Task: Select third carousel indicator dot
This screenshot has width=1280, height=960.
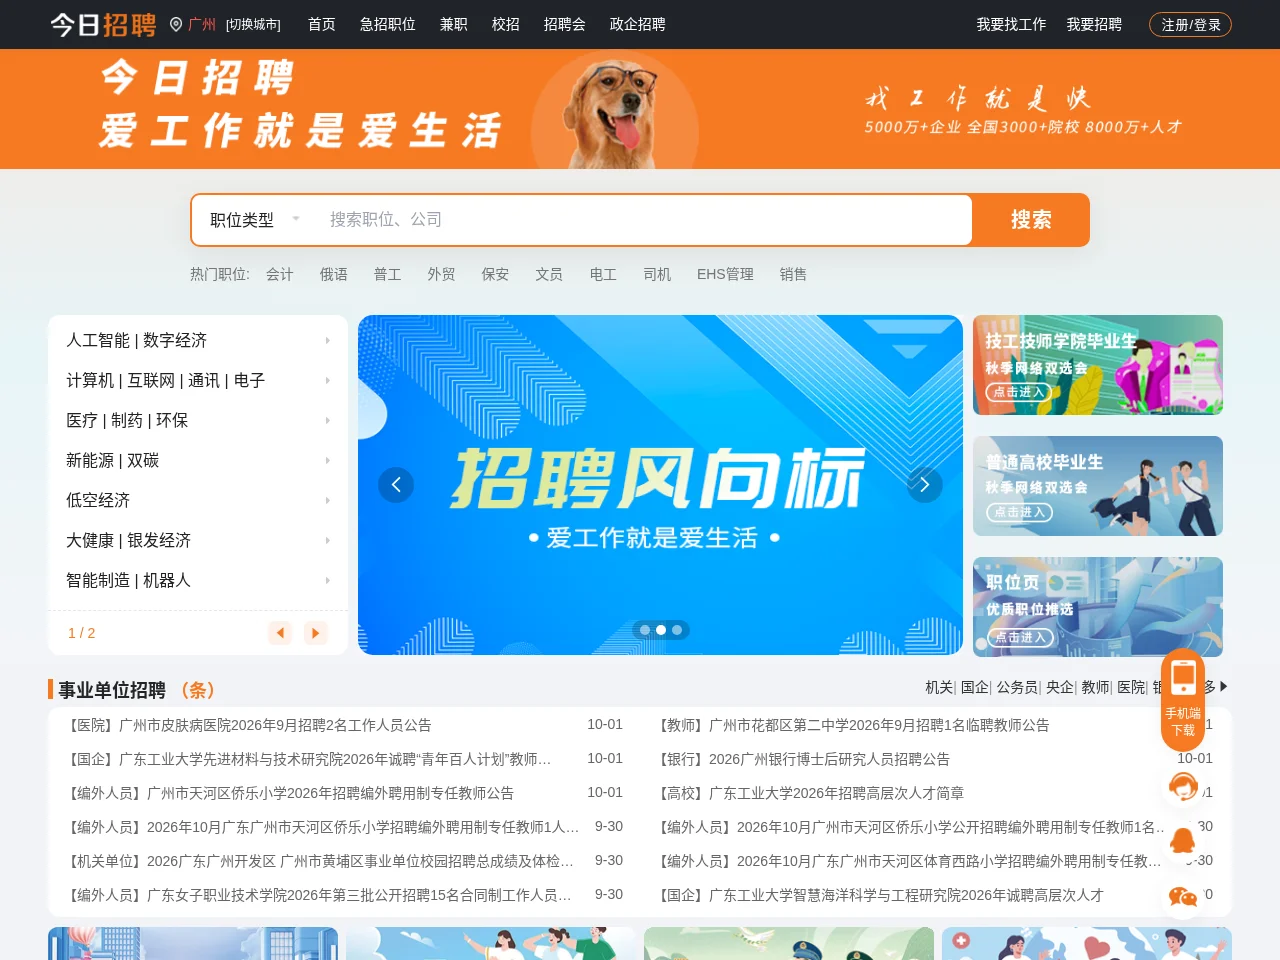Action: pyautogui.click(x=677, y=630)
